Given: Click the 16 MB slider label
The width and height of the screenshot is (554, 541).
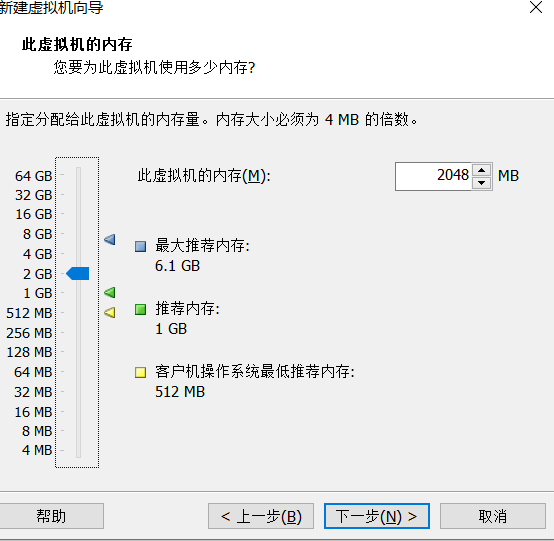Looking at the screenshot, I should [33, 412].
